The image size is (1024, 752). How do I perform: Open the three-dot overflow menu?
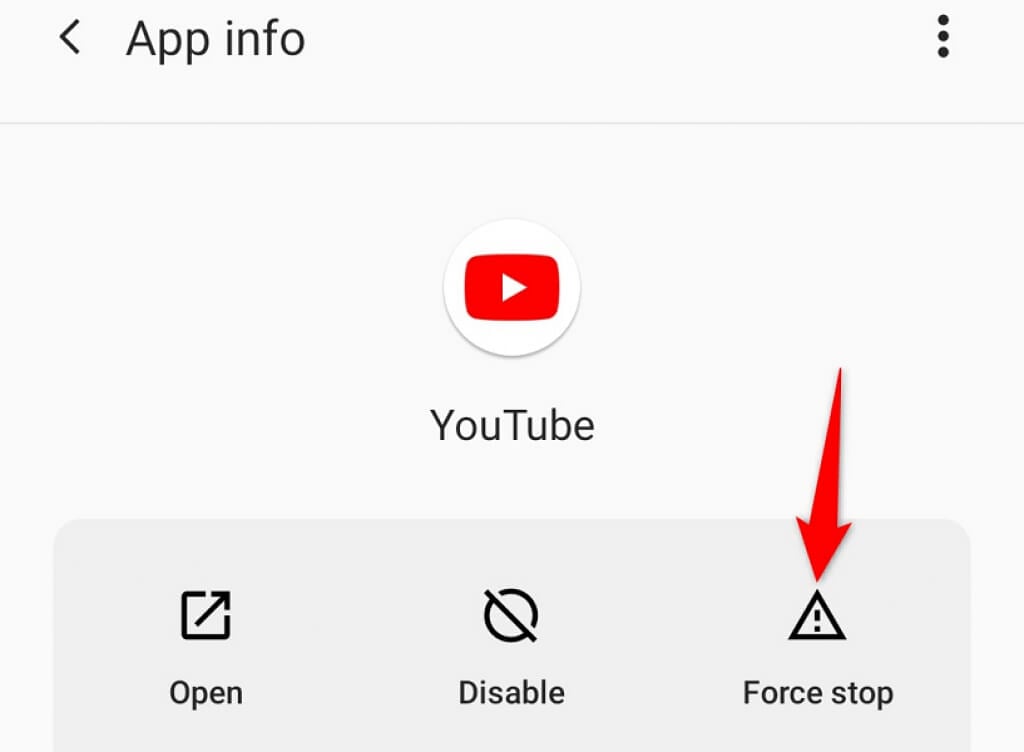(942, 37)
